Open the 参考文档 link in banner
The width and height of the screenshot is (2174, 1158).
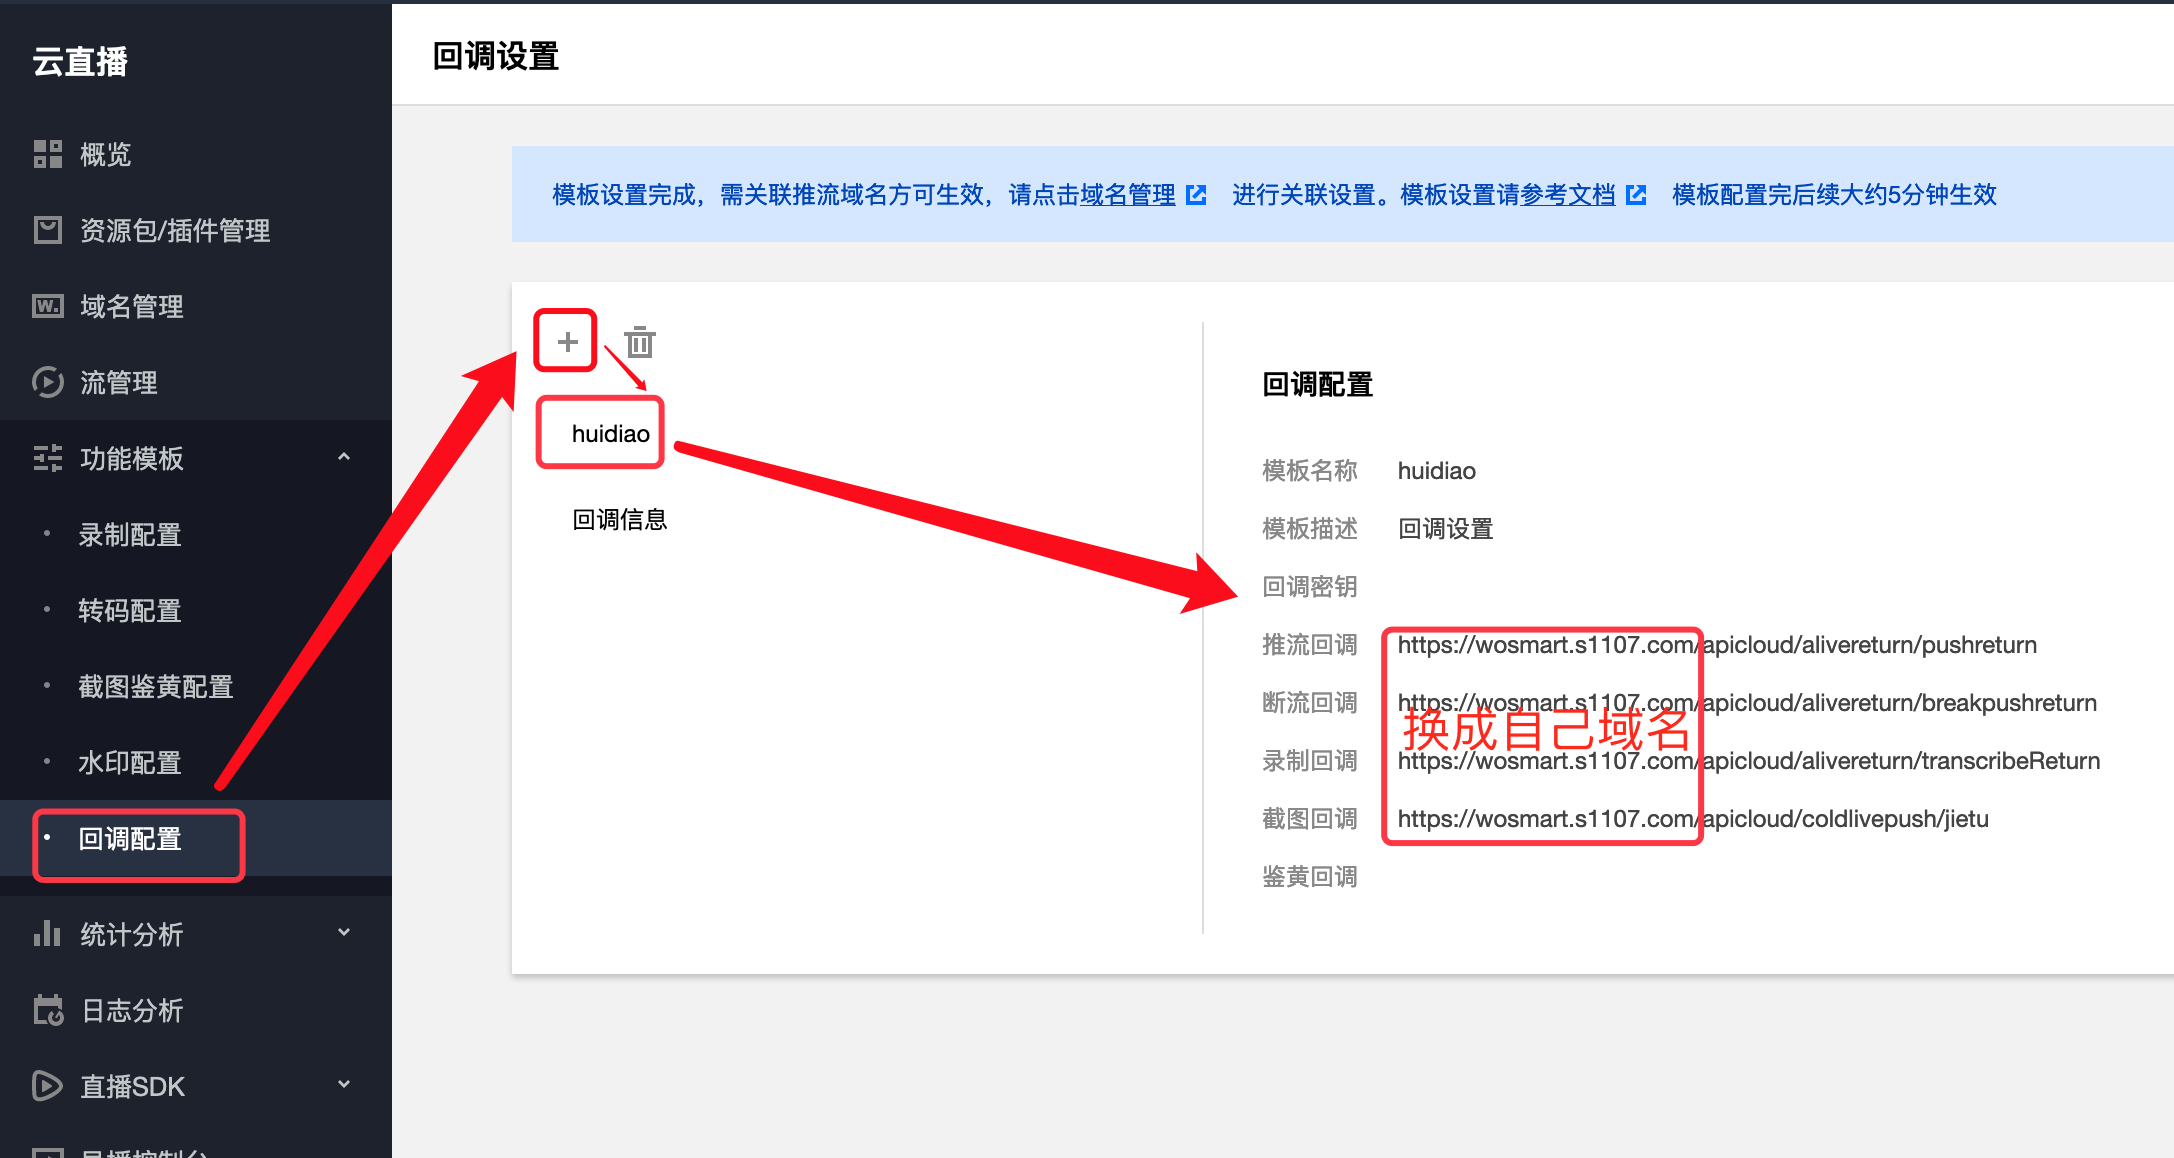pyautogui.click(x=1567, y=195)
